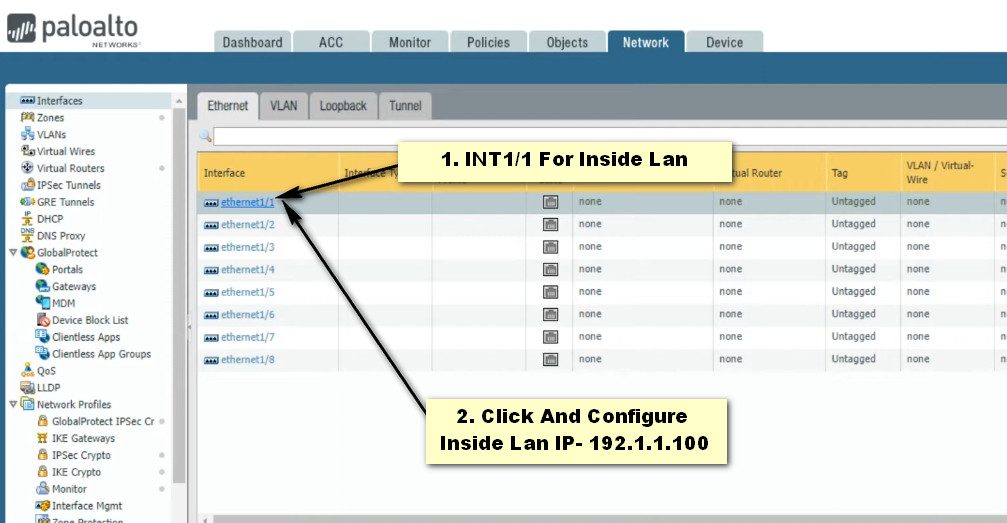Sort by the Tag column header
This screenshot has height=523, width=1007.
click(x=863, y=173)
